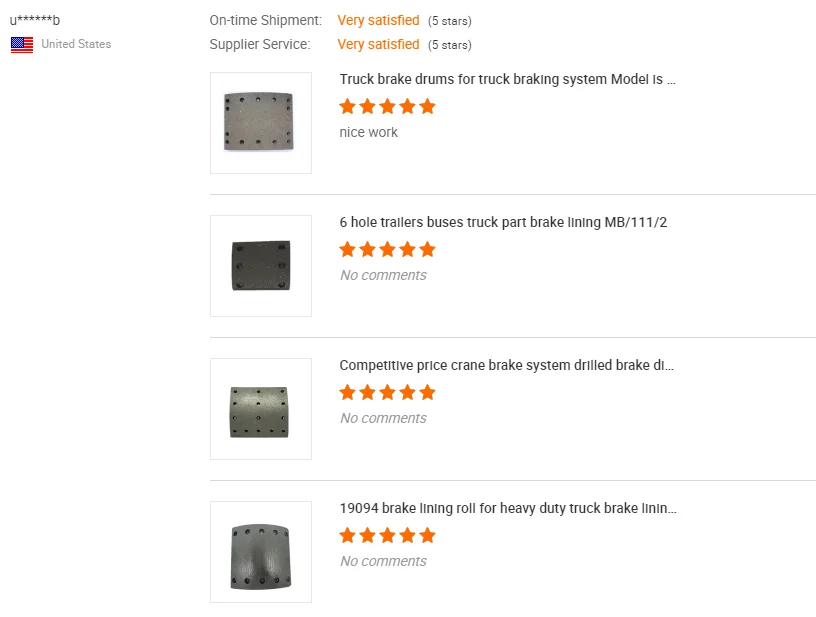
Task: Click the "On-time Shipment:" label
Action: pyautogui.click(x=266, y=20)
